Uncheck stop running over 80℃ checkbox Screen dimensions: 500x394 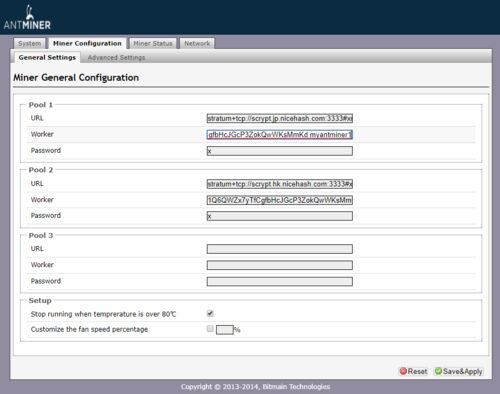[210, 313]
